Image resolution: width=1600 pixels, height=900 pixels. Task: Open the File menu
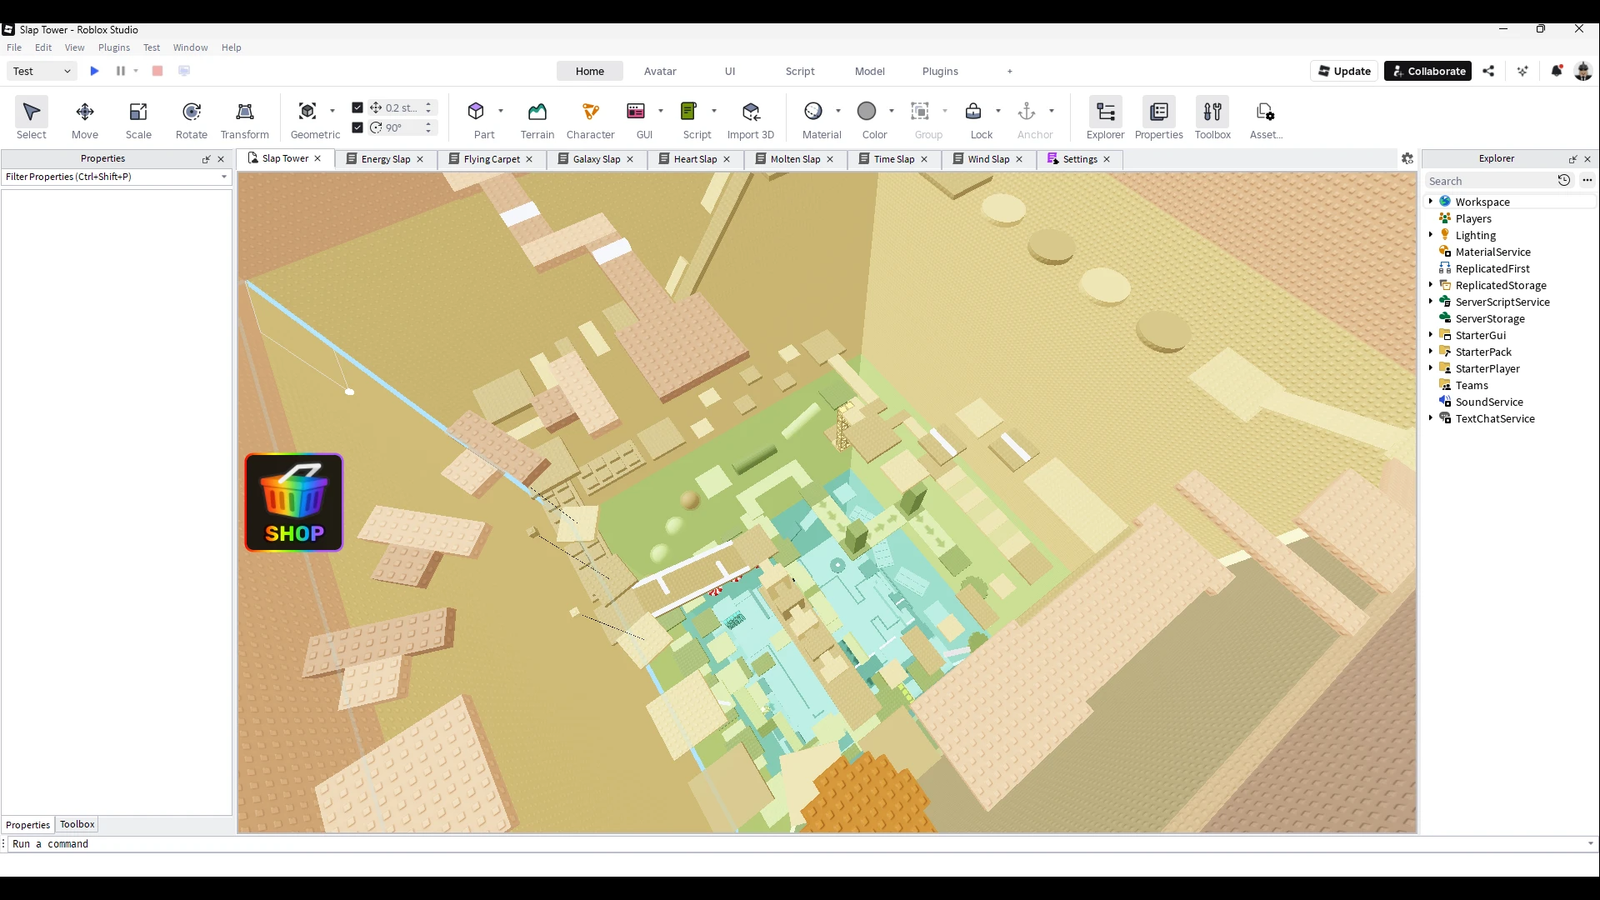coord(14,48)
